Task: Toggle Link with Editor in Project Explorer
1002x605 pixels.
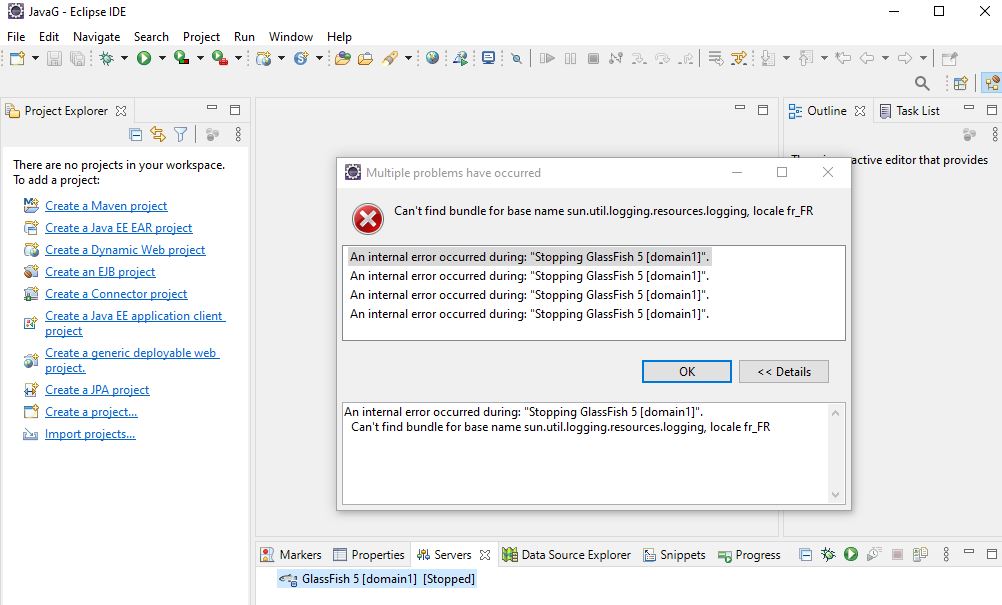Action: pyautogui.click(x=157, y=133)
